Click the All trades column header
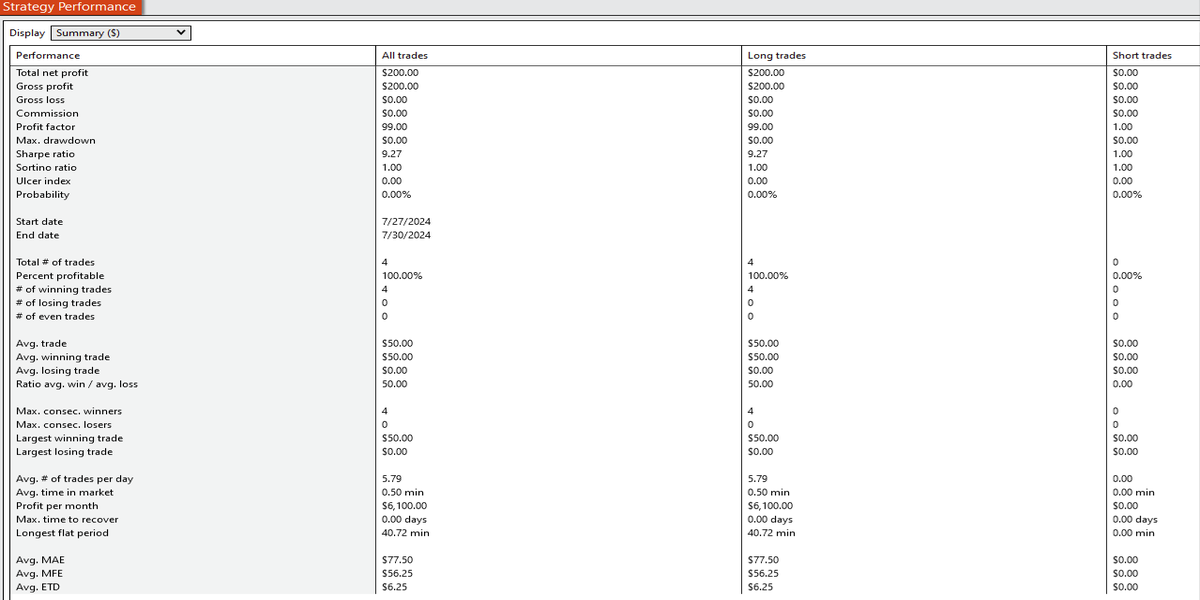The height and width of the screenshot is (600, 1200). click(405, 55)
